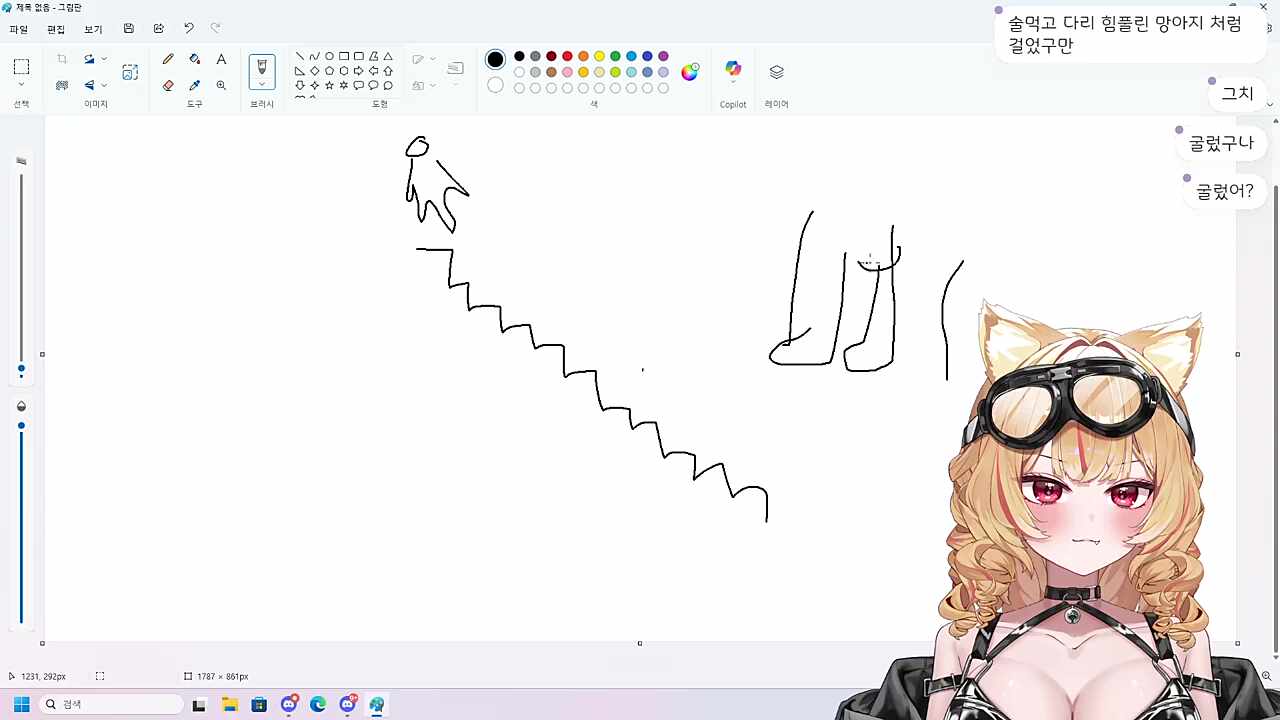Viewport: 1280px width, 720px height.
Task: Click the Rotate image icon
Action: pos(90,59)
